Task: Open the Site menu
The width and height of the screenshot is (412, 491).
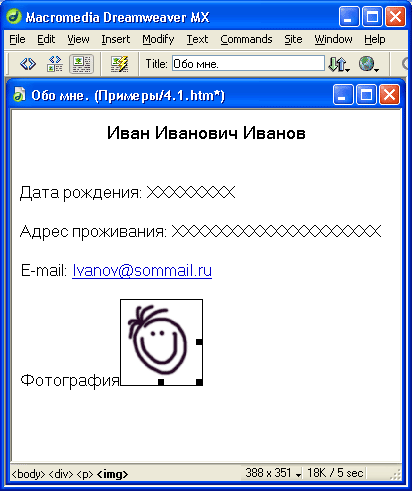Action: (x=293, y=39)
